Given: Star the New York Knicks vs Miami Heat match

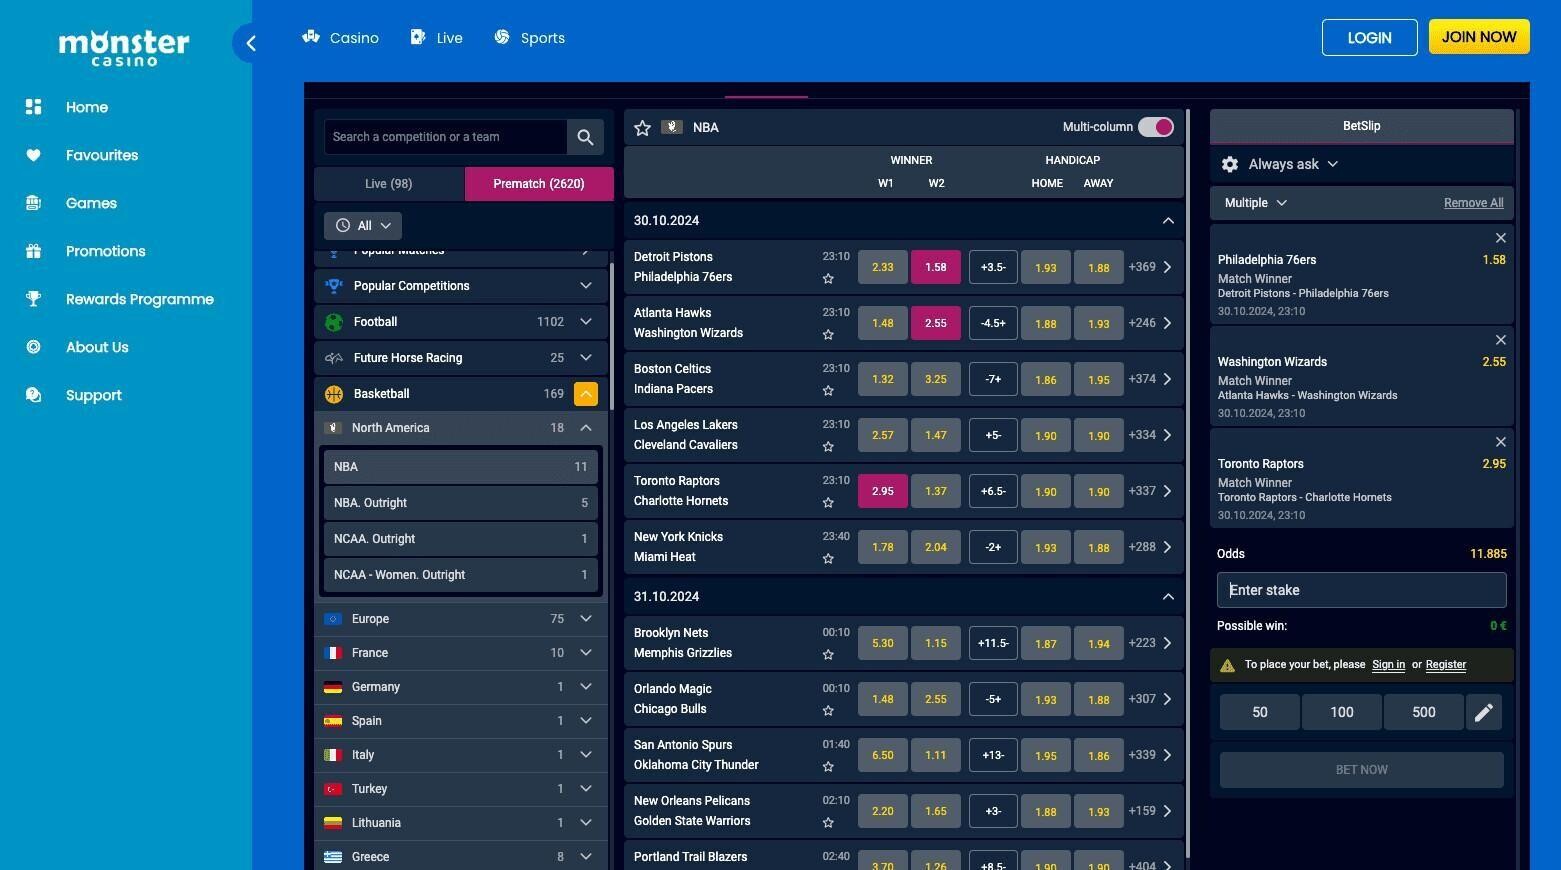Looking at the screenshot, I should click(828, 559).
